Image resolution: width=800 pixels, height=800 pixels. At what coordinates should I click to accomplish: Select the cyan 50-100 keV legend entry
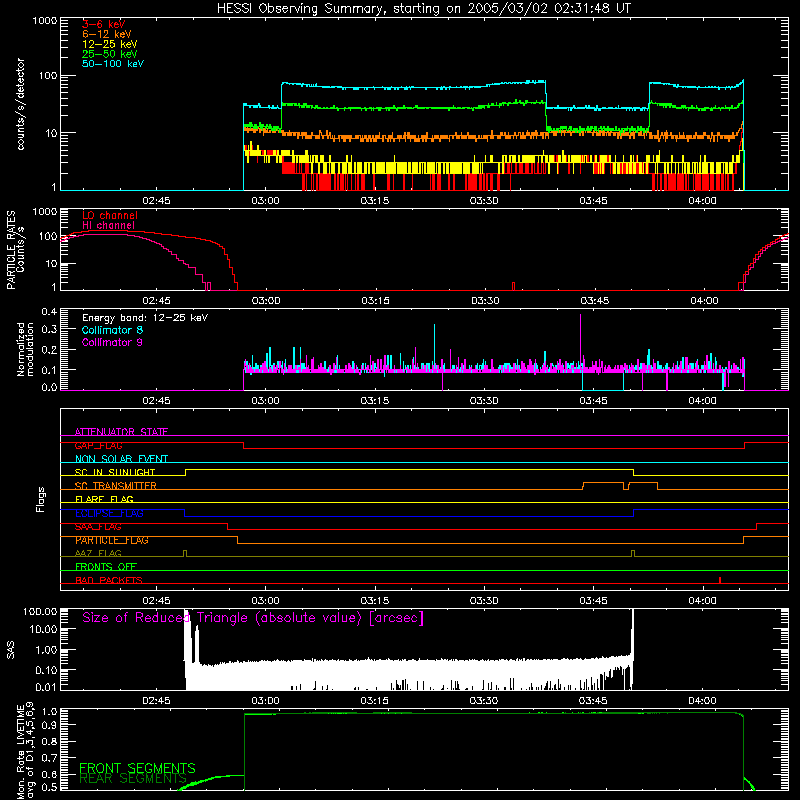click(113, 63)
